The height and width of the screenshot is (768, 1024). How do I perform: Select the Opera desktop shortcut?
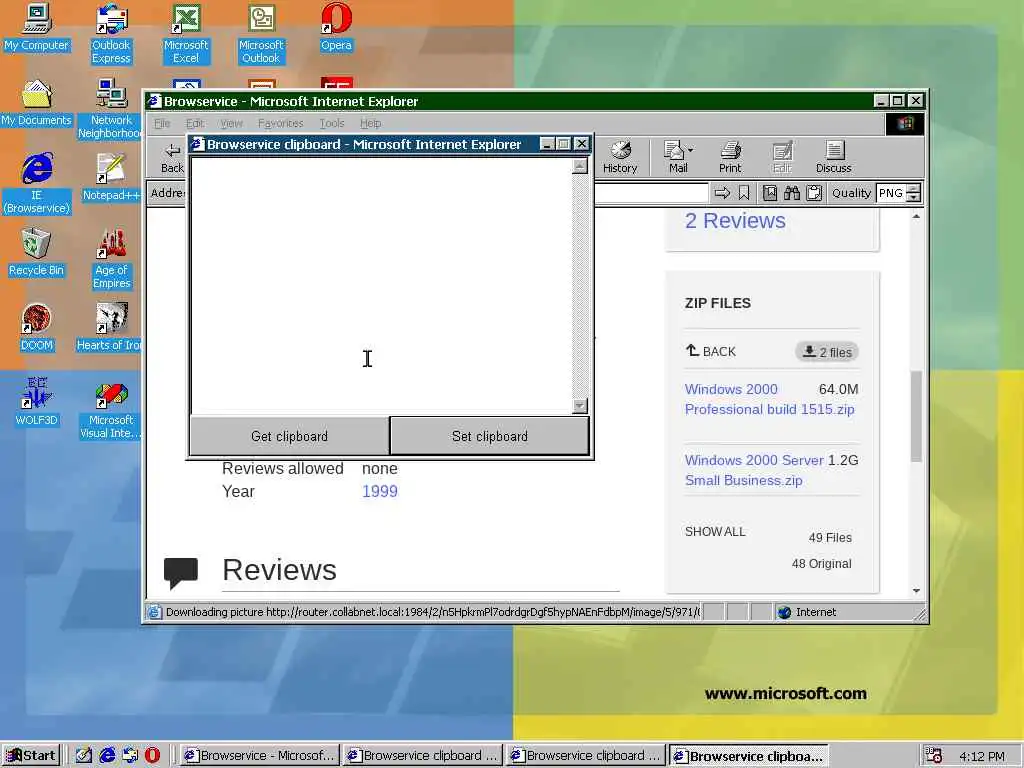click(x=336, y=27)
